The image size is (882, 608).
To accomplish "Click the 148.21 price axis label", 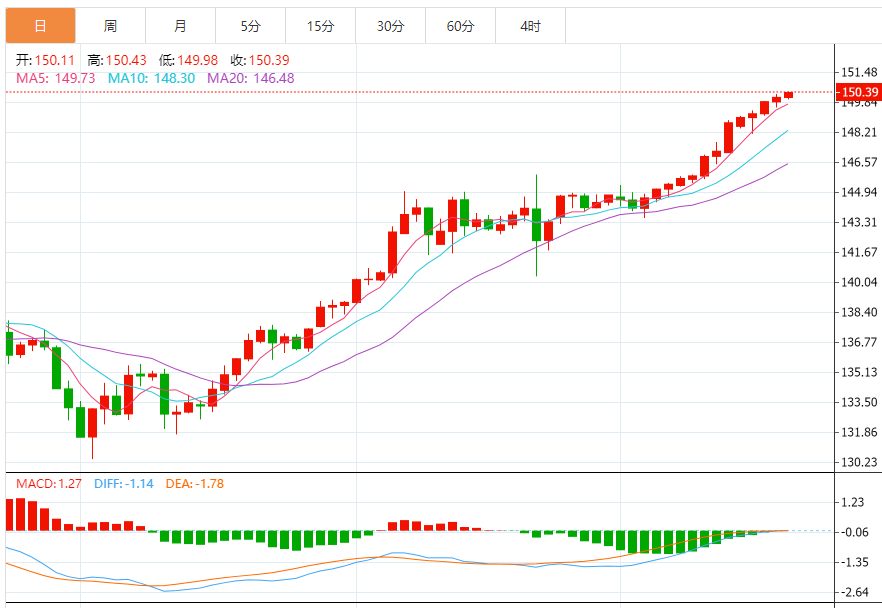I will pyautogui.click(x=859, y=132).
